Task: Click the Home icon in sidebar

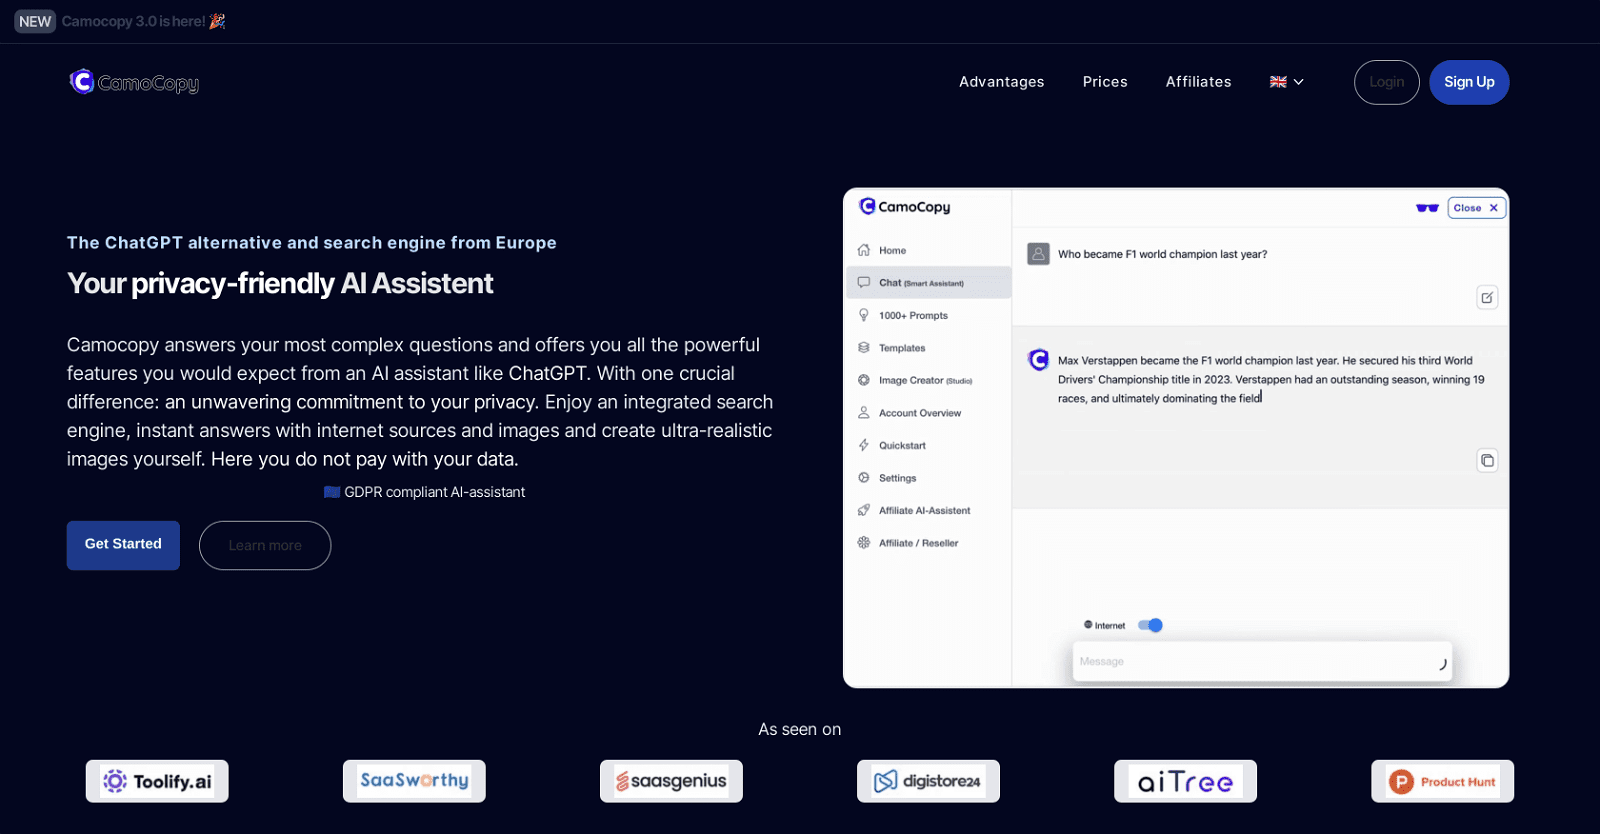Action: pyautogui.click(x=864, y=250)
